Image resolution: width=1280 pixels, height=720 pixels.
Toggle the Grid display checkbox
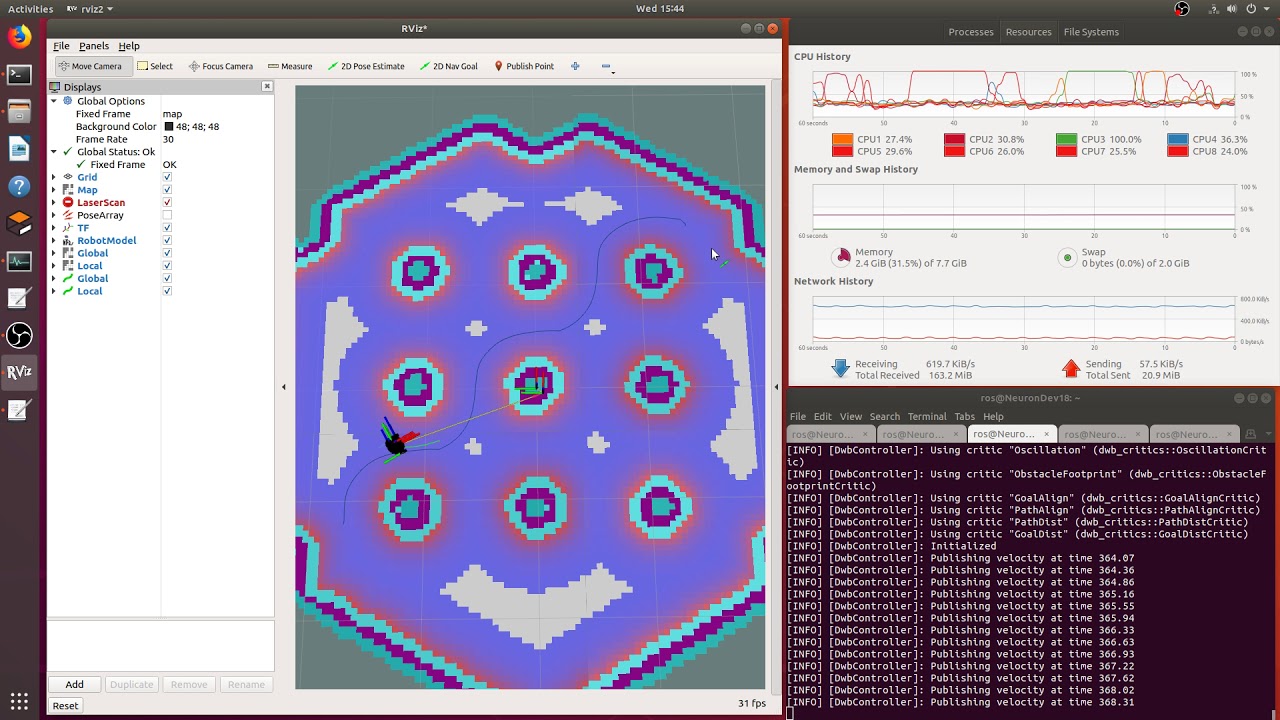(167, 177)
